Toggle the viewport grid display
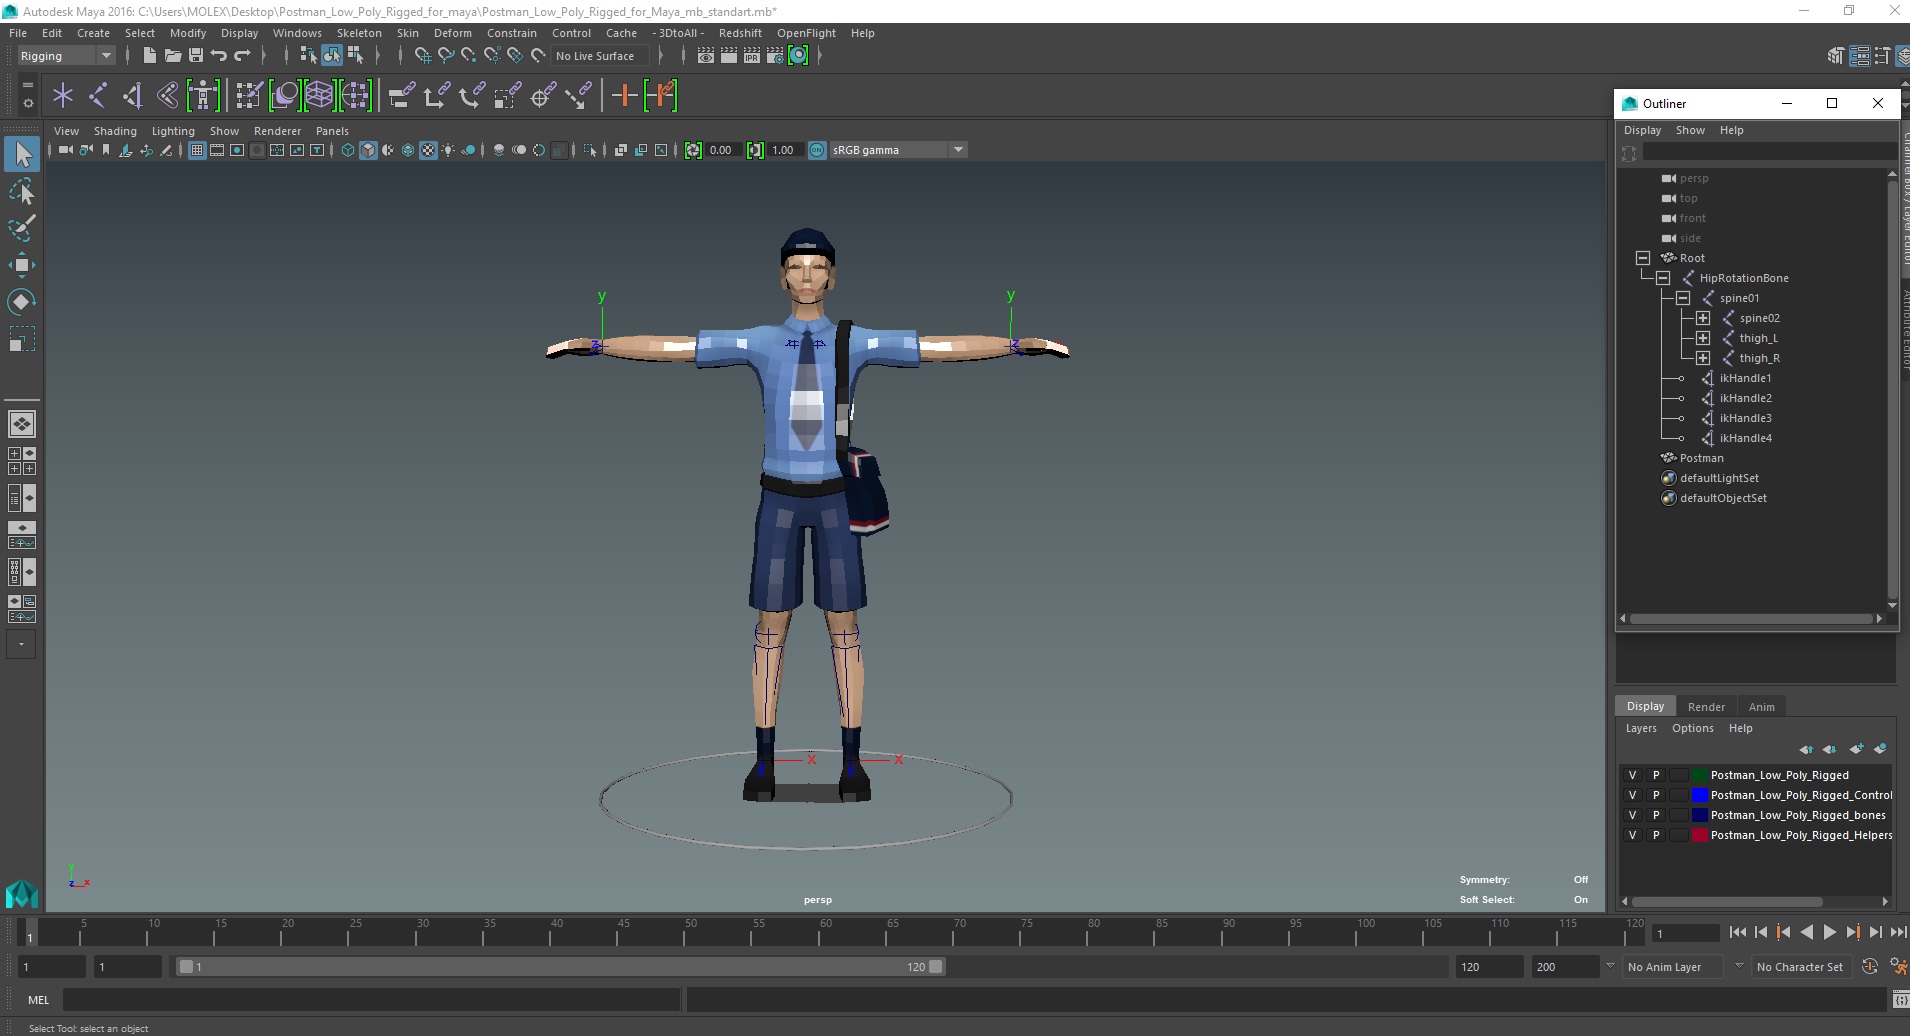Image resolution: width=1910 pixels, height=1036 pixels. click(197, 150)
